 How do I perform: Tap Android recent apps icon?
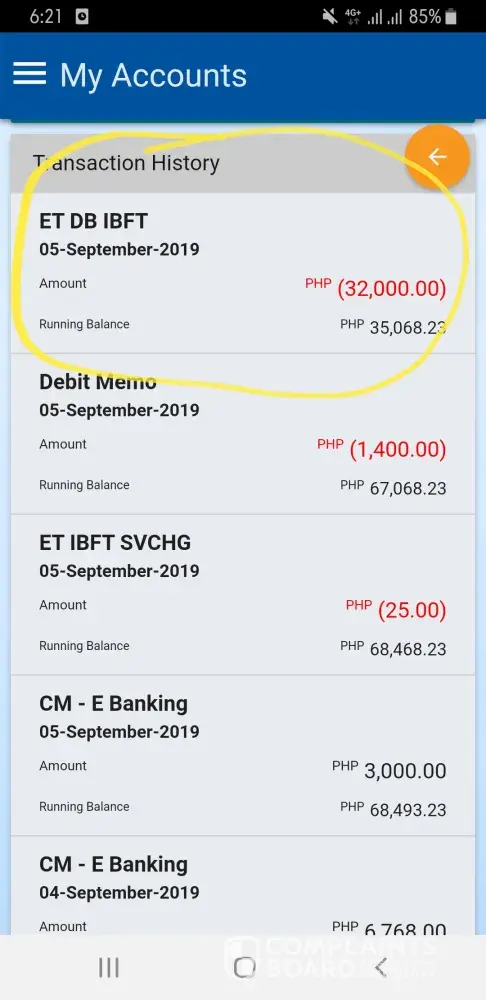coord(109,967)
